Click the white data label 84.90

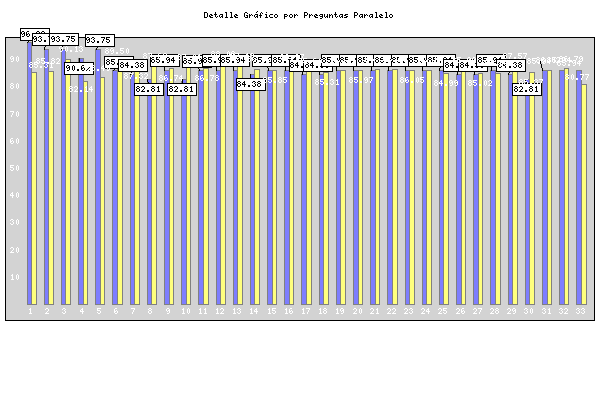pos(446,83)
